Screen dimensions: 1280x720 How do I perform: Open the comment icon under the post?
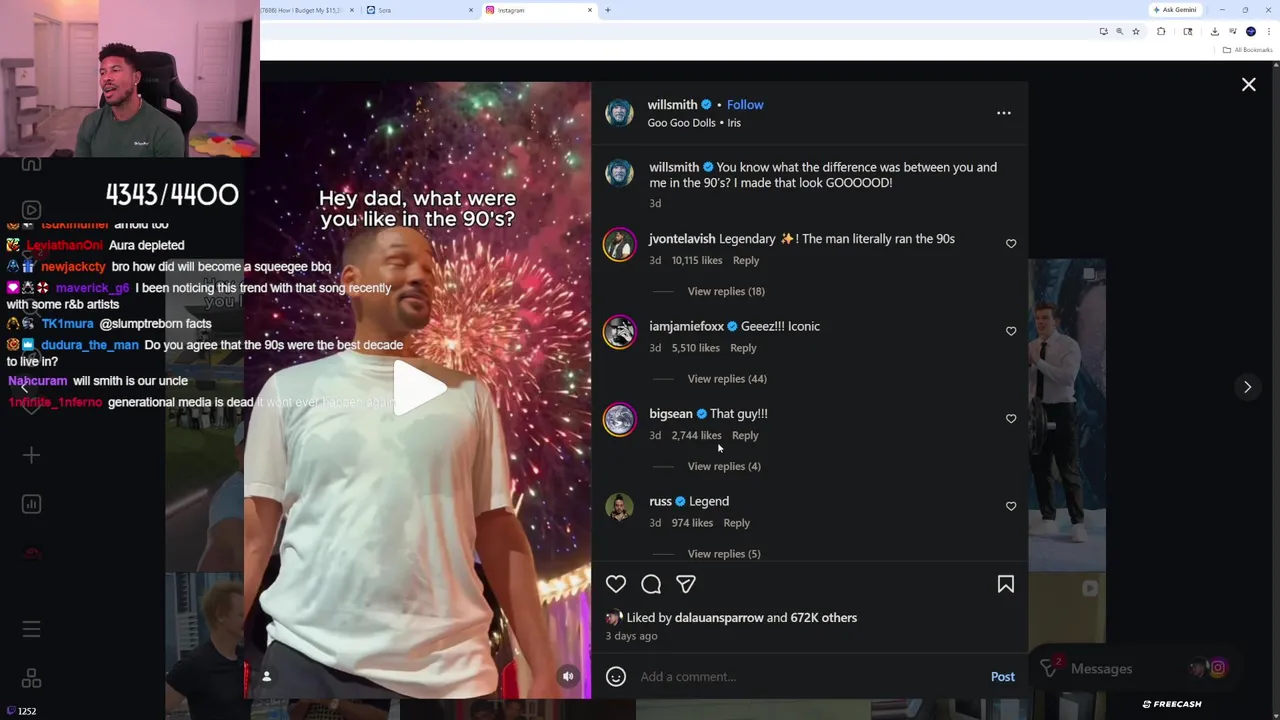tap(651, 584)
